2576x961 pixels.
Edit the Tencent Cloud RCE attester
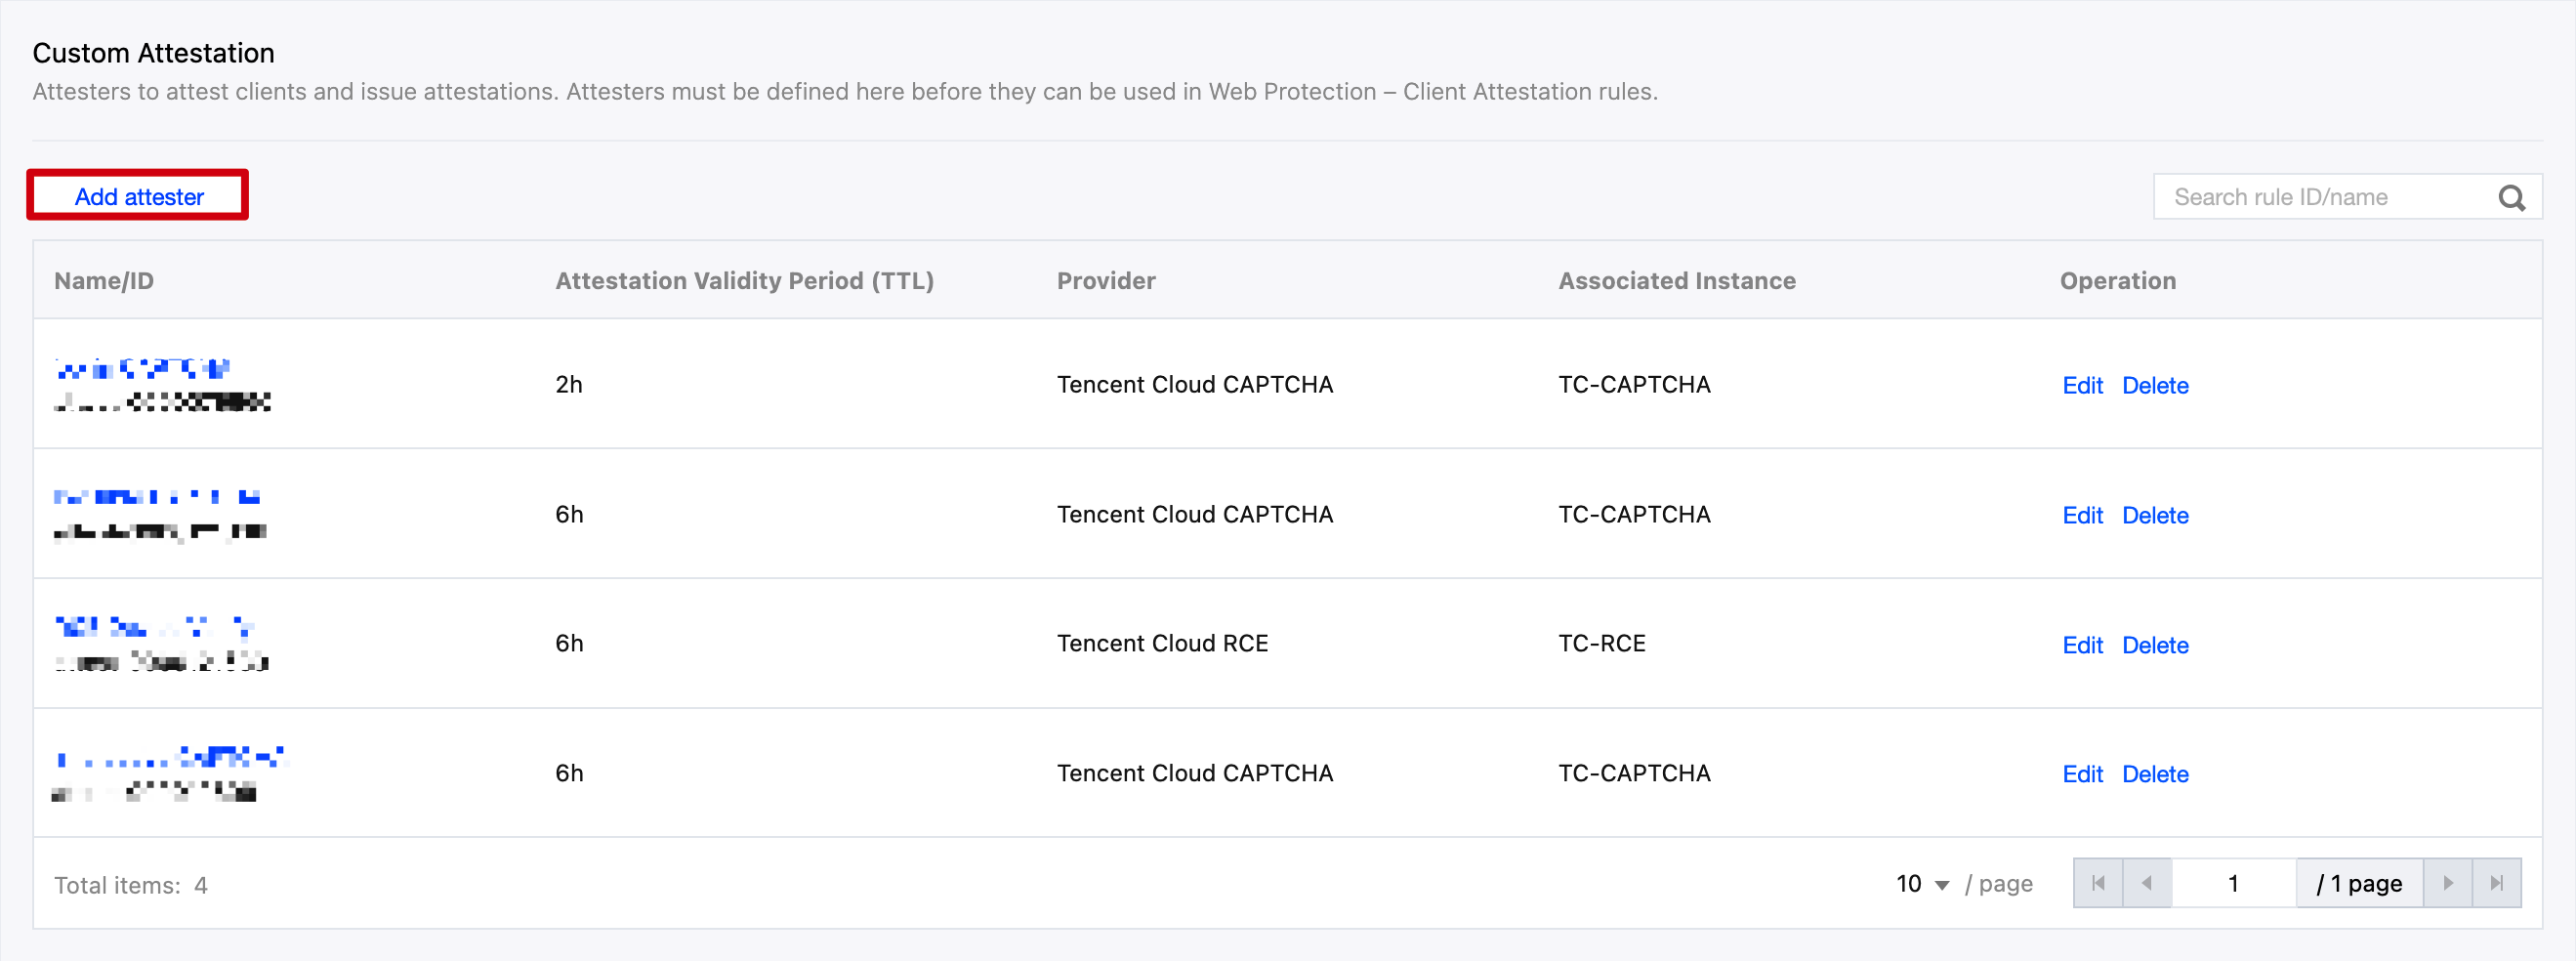[2082, 644]
